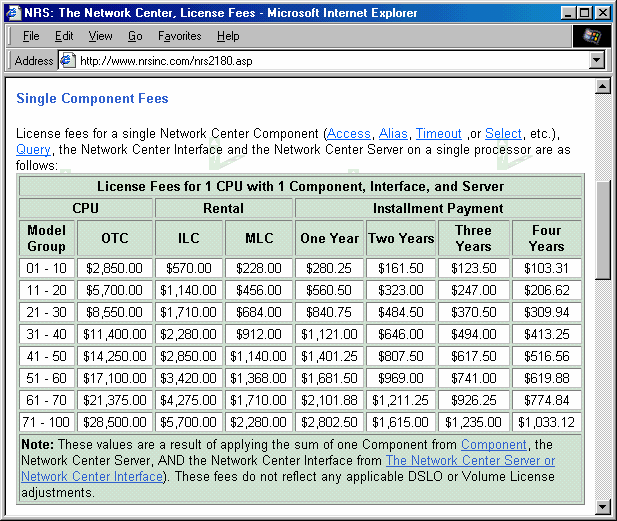Minimize the Internet Explorer window
Viewport: 617px width, 521px height.
coord(567,13)
